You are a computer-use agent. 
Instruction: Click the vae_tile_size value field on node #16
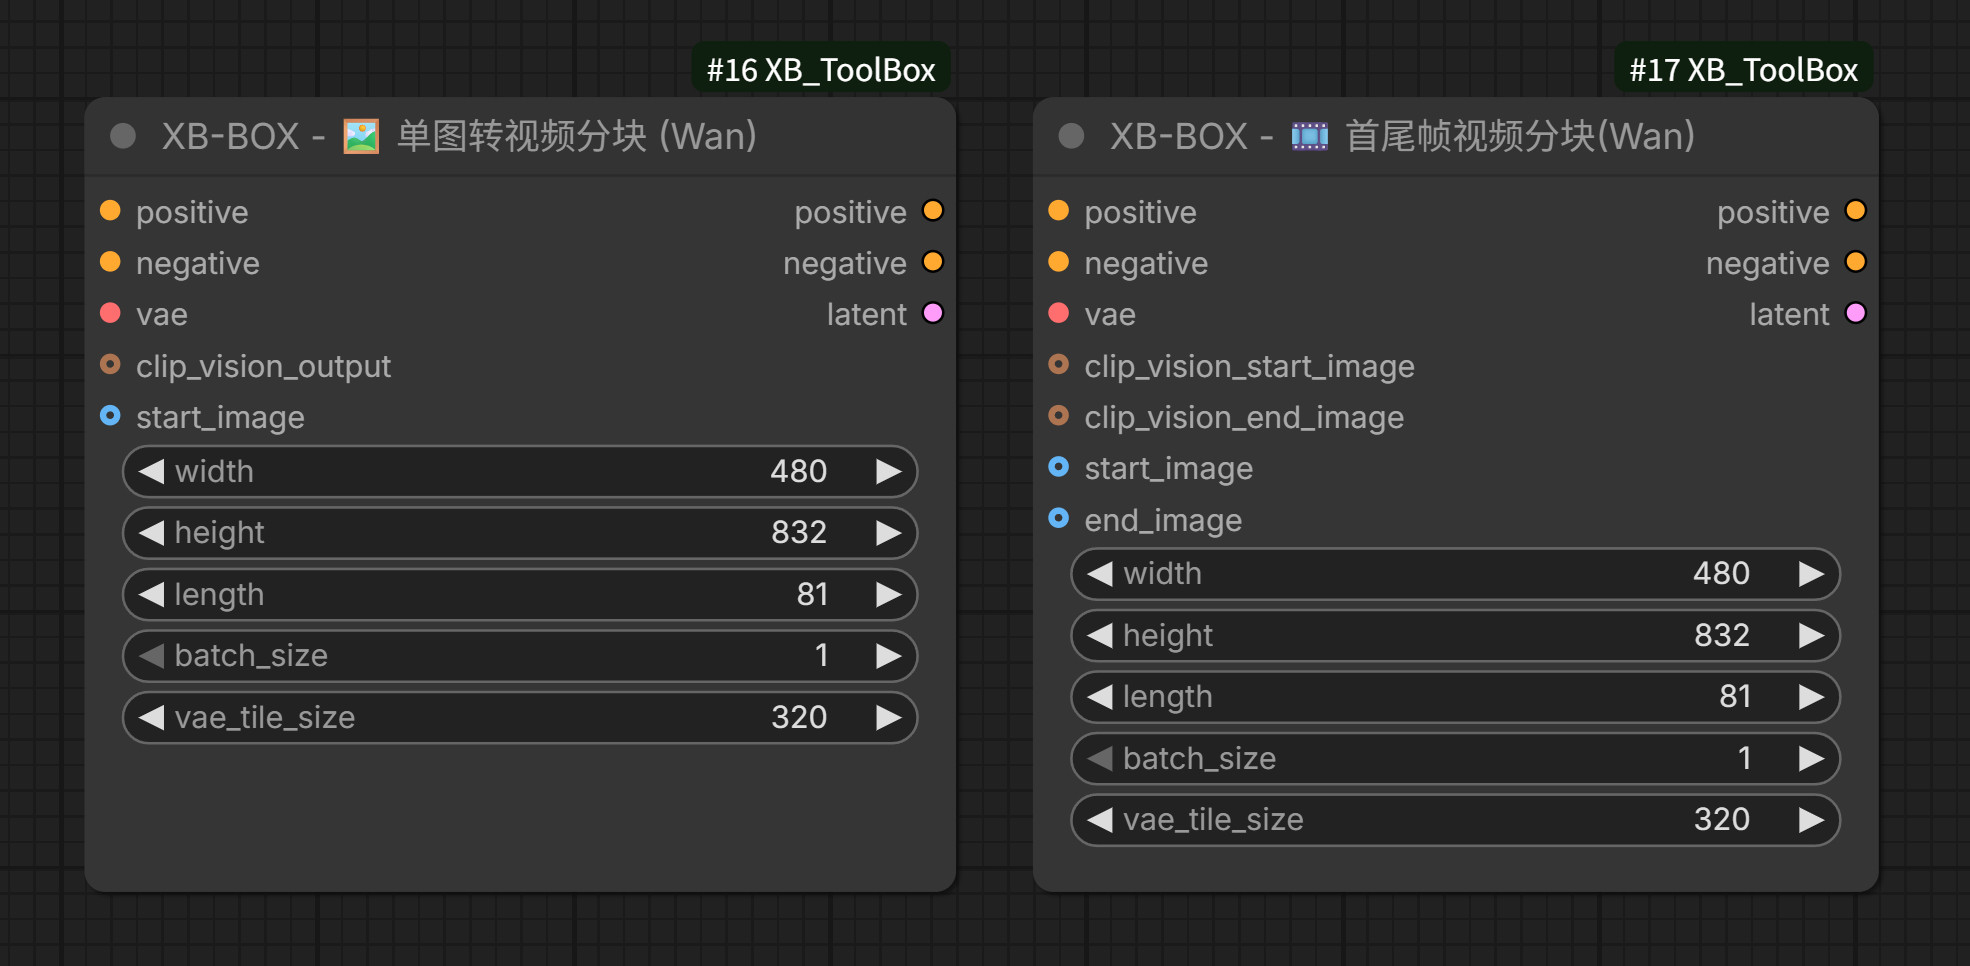pyautogui.click(x=520, y=718)
